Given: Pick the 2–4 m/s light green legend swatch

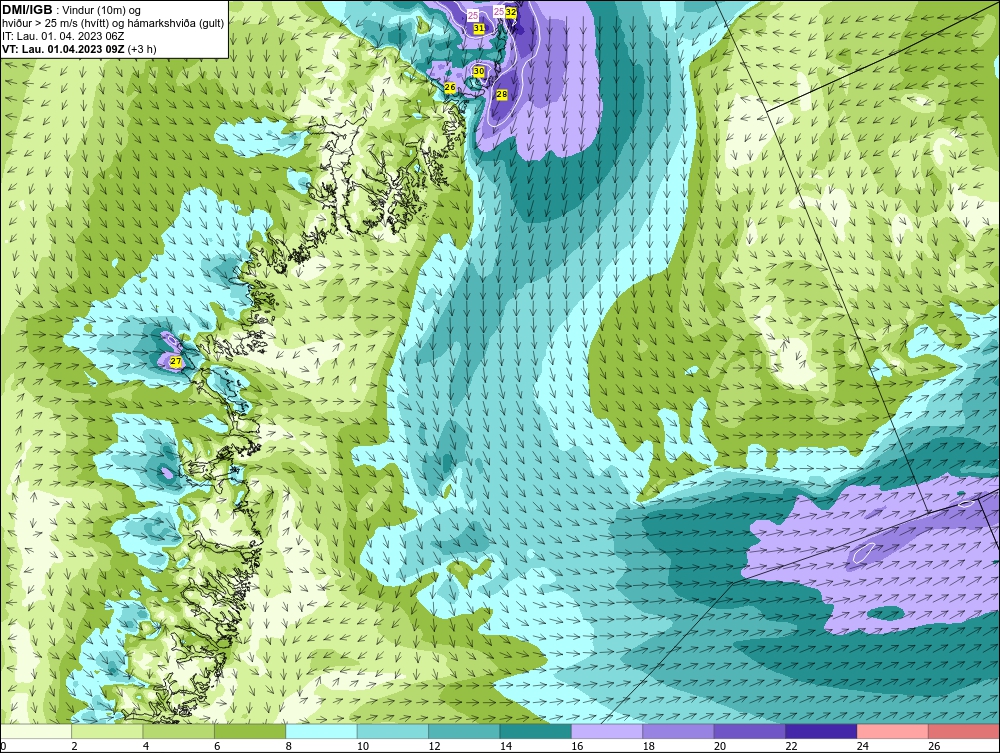Looking at the screenshot, I should click(107, 731).
